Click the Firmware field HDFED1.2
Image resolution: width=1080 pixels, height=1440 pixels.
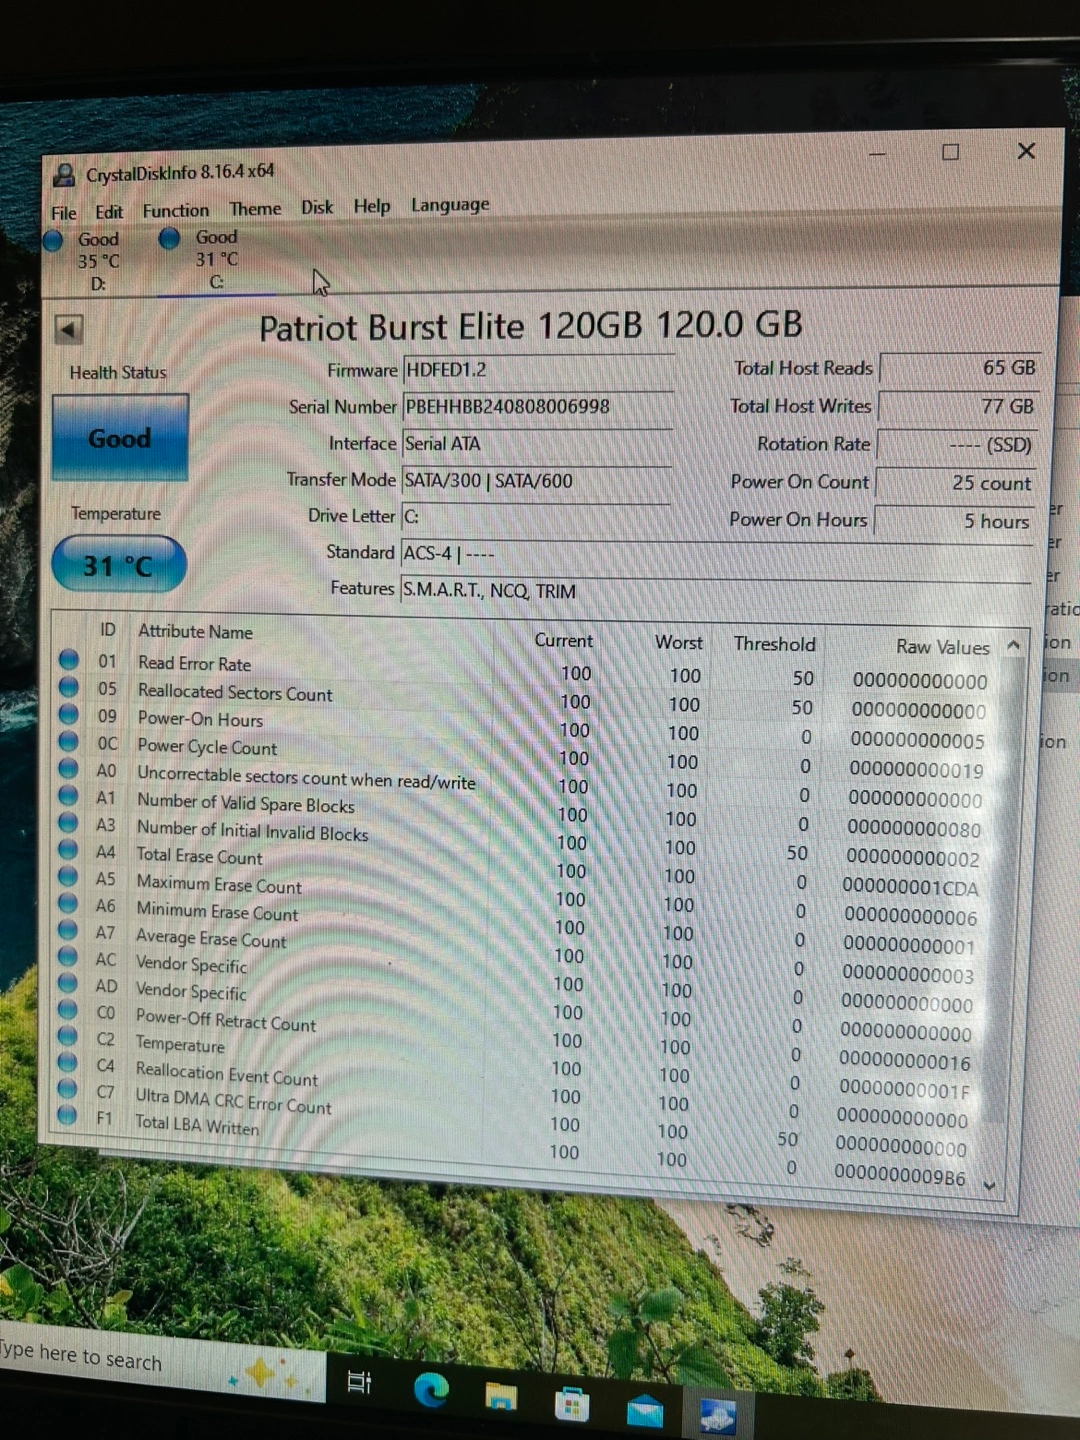coord(537,370)
